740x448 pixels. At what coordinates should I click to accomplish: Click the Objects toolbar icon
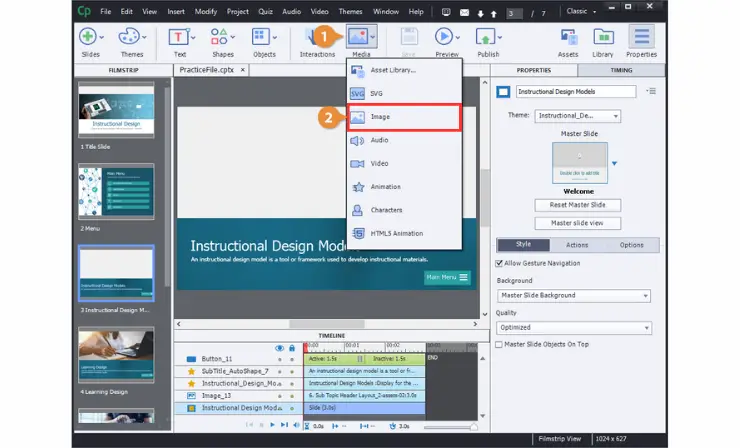pos(261,36)
